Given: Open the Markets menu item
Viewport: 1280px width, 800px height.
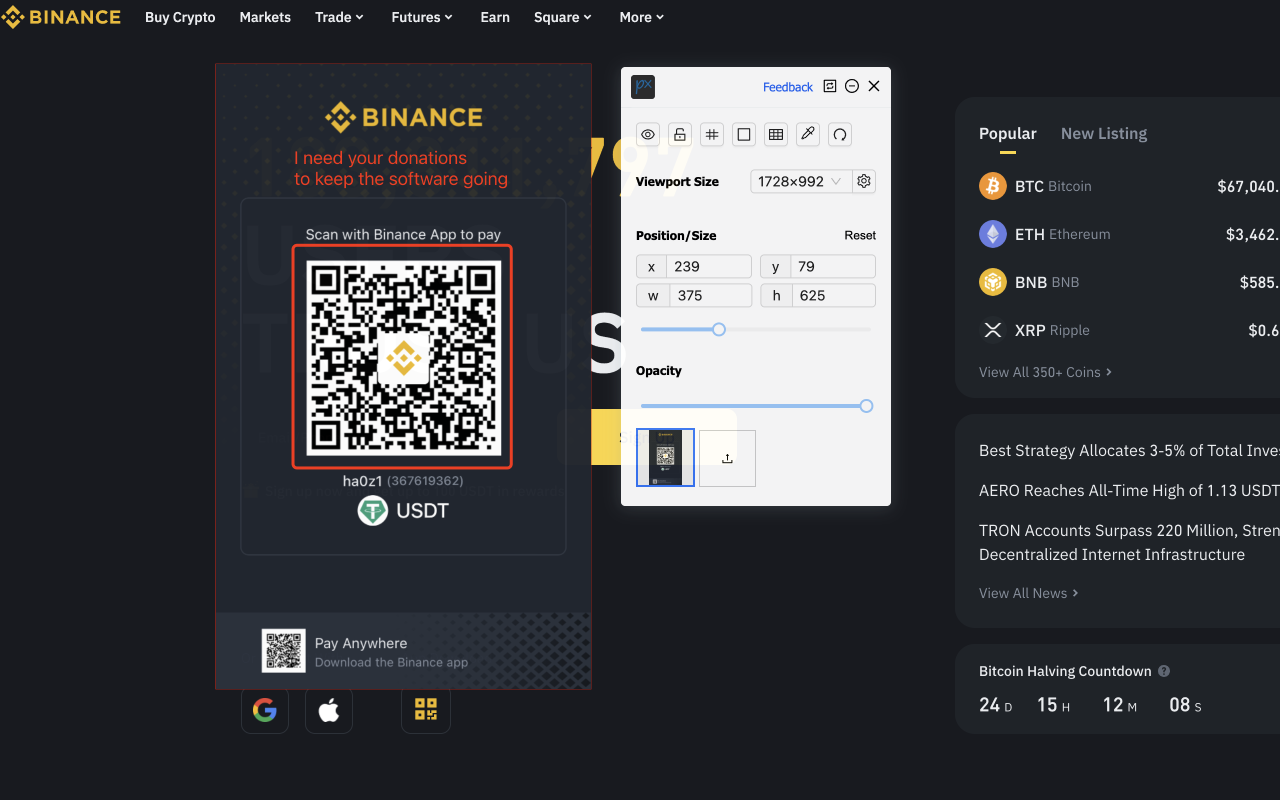Looking at the screenshot, I should pyautogui.click(x=264, y=17).
